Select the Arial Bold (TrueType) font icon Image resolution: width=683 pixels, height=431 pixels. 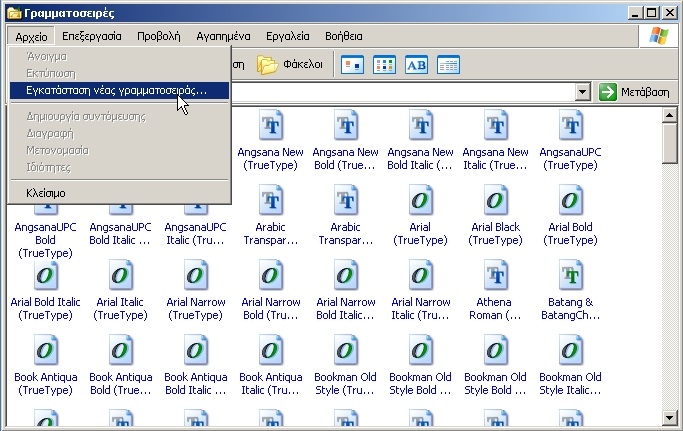pos(571,200)
